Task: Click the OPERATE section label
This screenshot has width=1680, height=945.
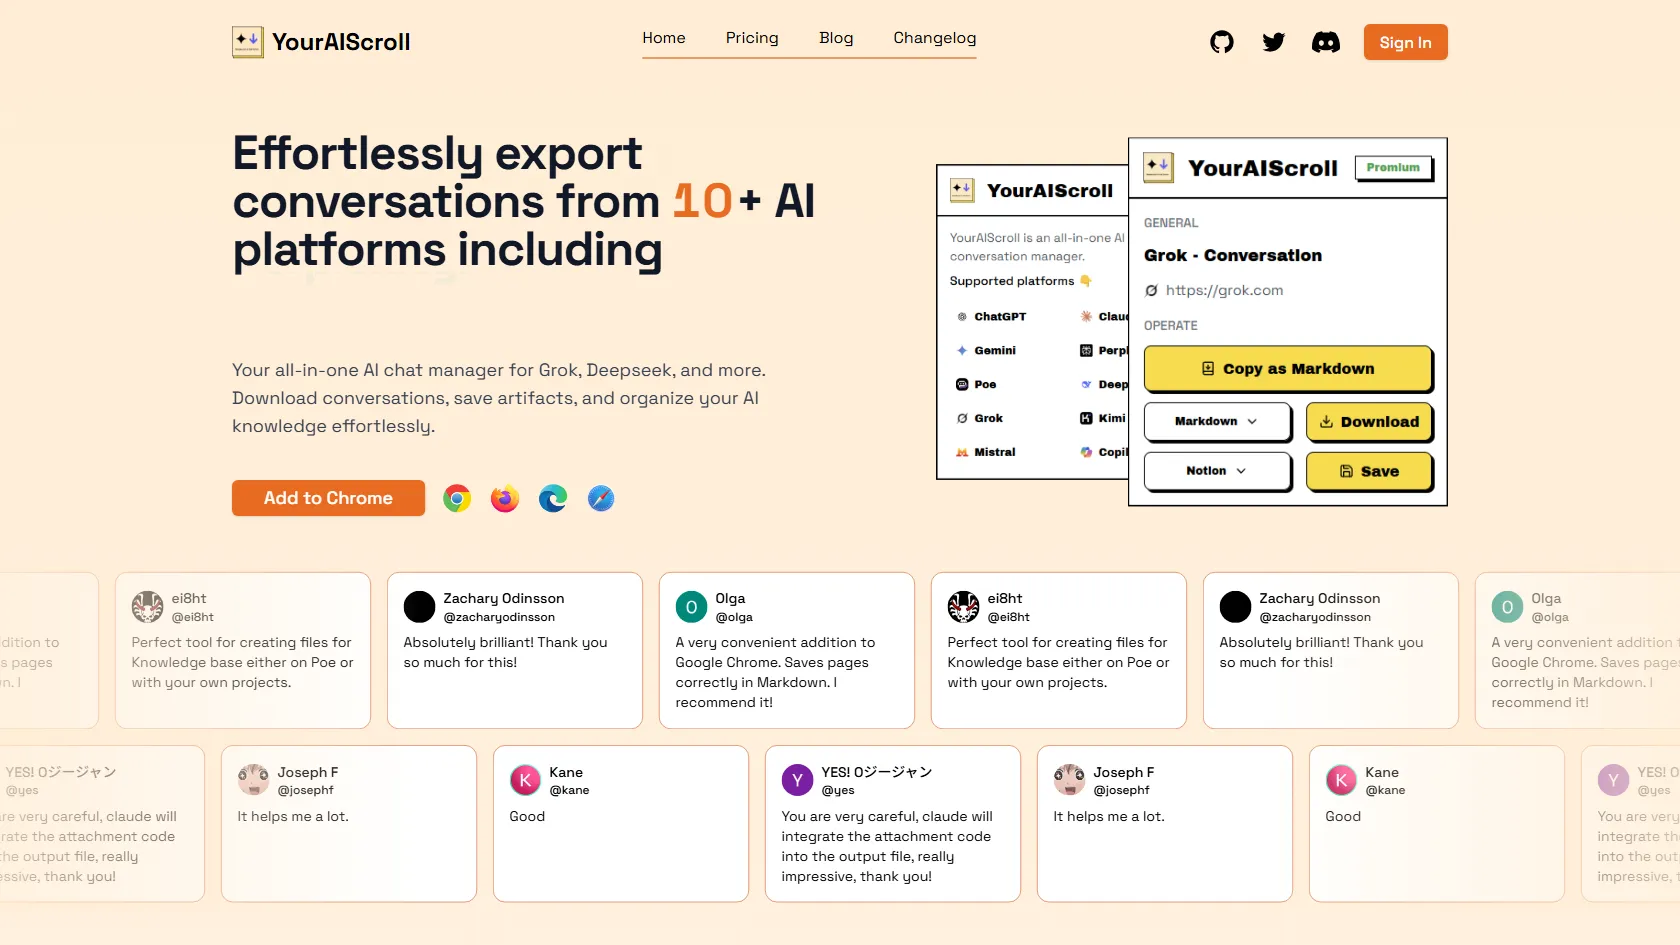Action: point(1171,326)
